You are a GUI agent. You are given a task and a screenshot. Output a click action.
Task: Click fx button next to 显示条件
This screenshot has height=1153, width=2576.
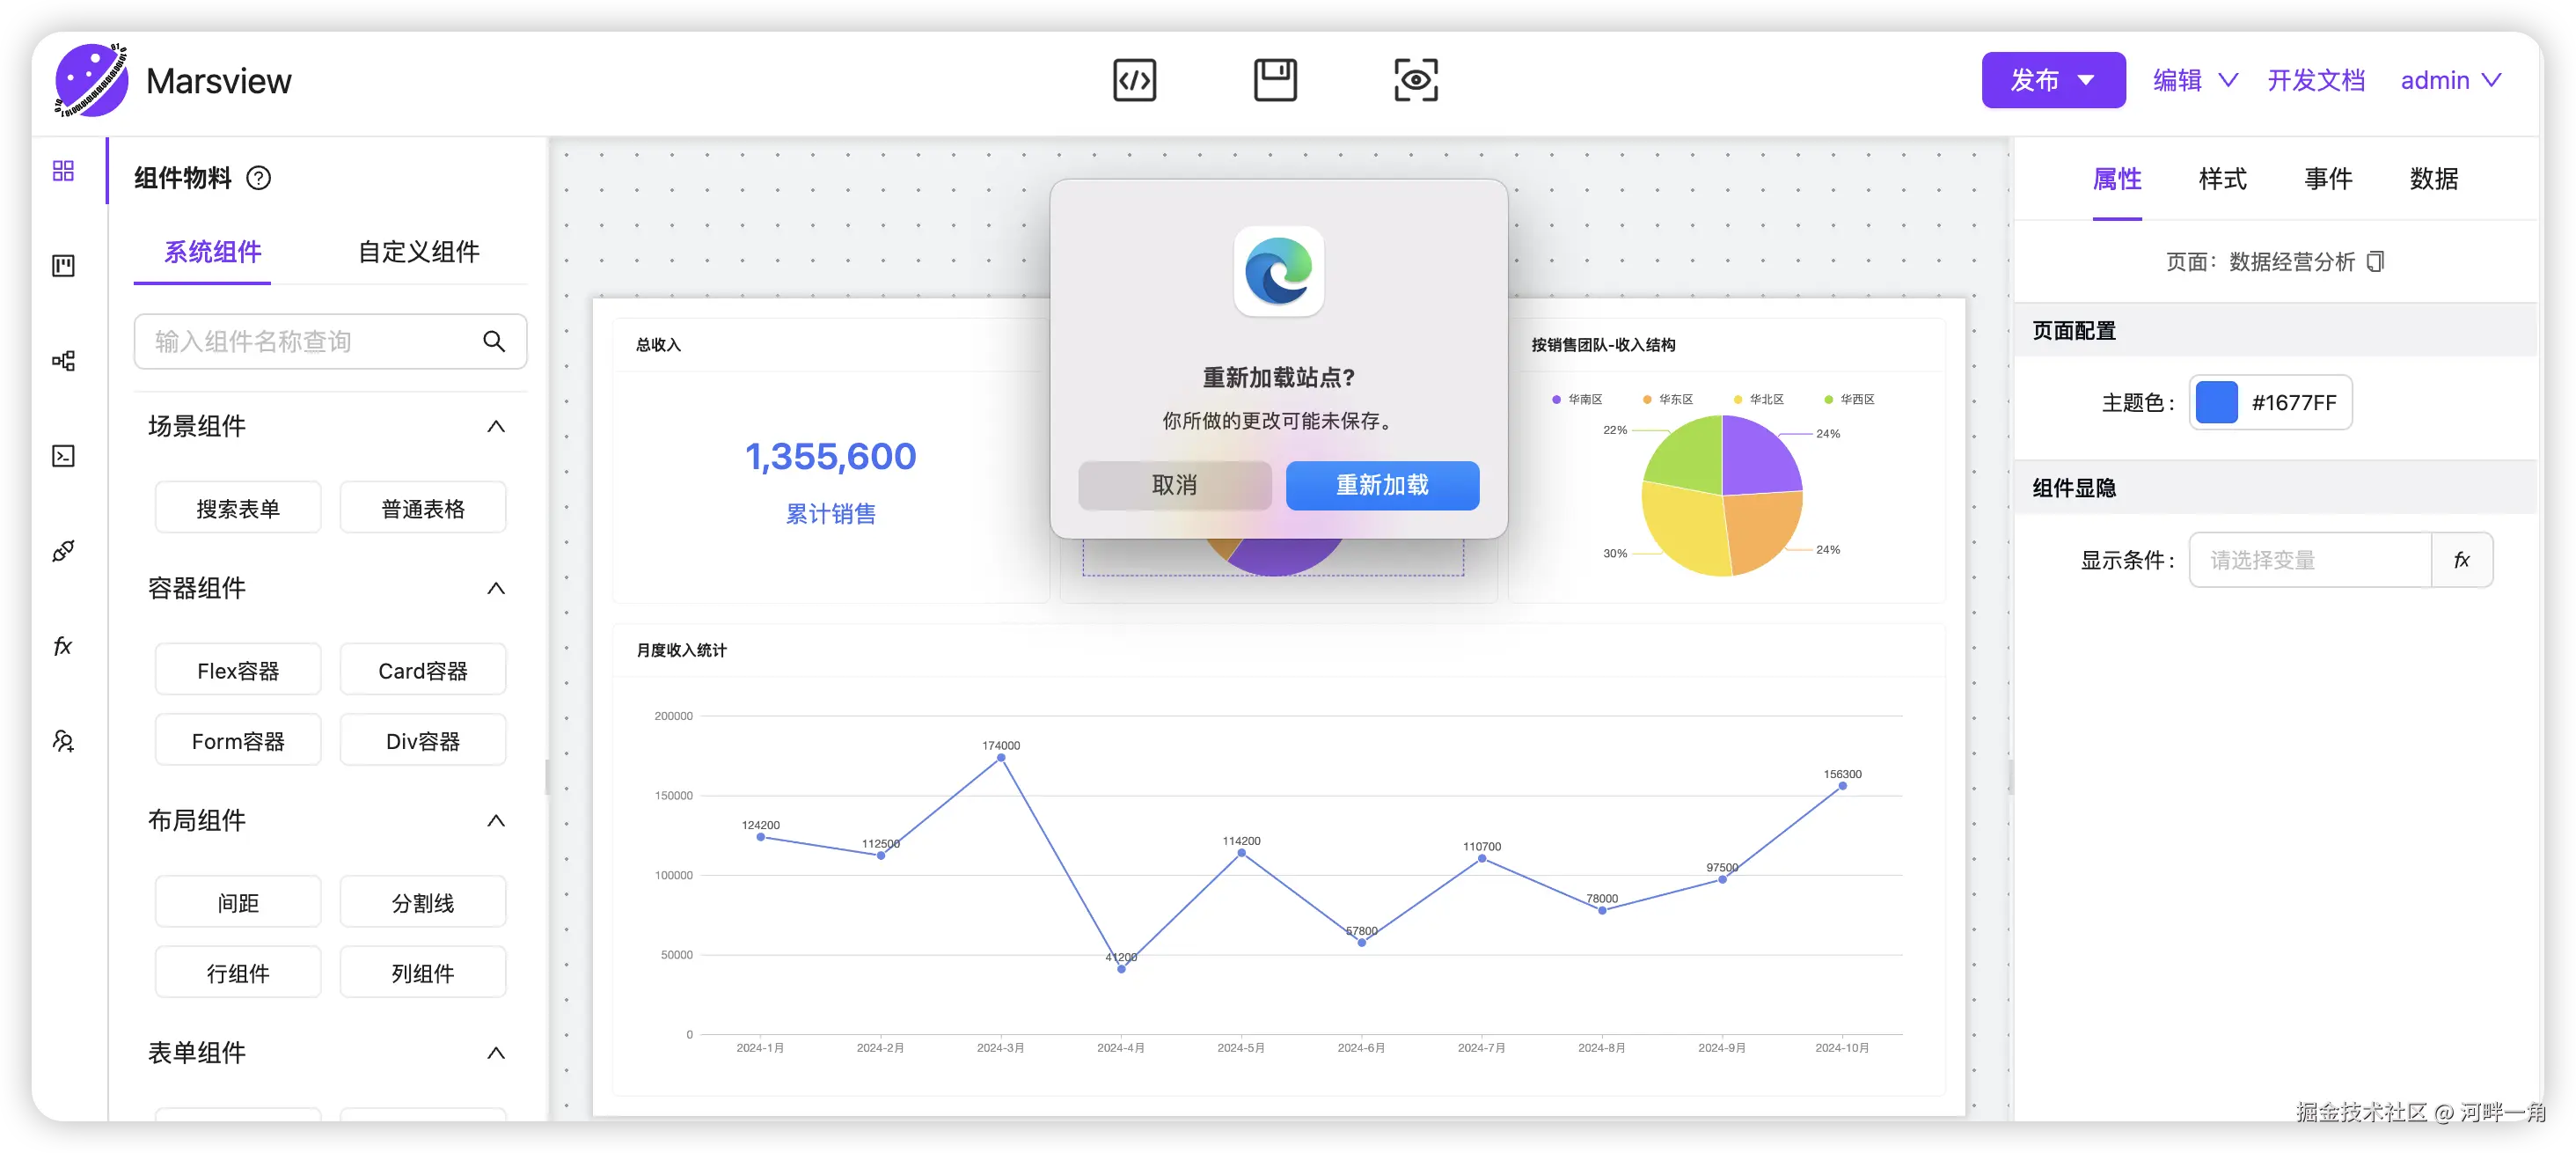coord(2461,560)
